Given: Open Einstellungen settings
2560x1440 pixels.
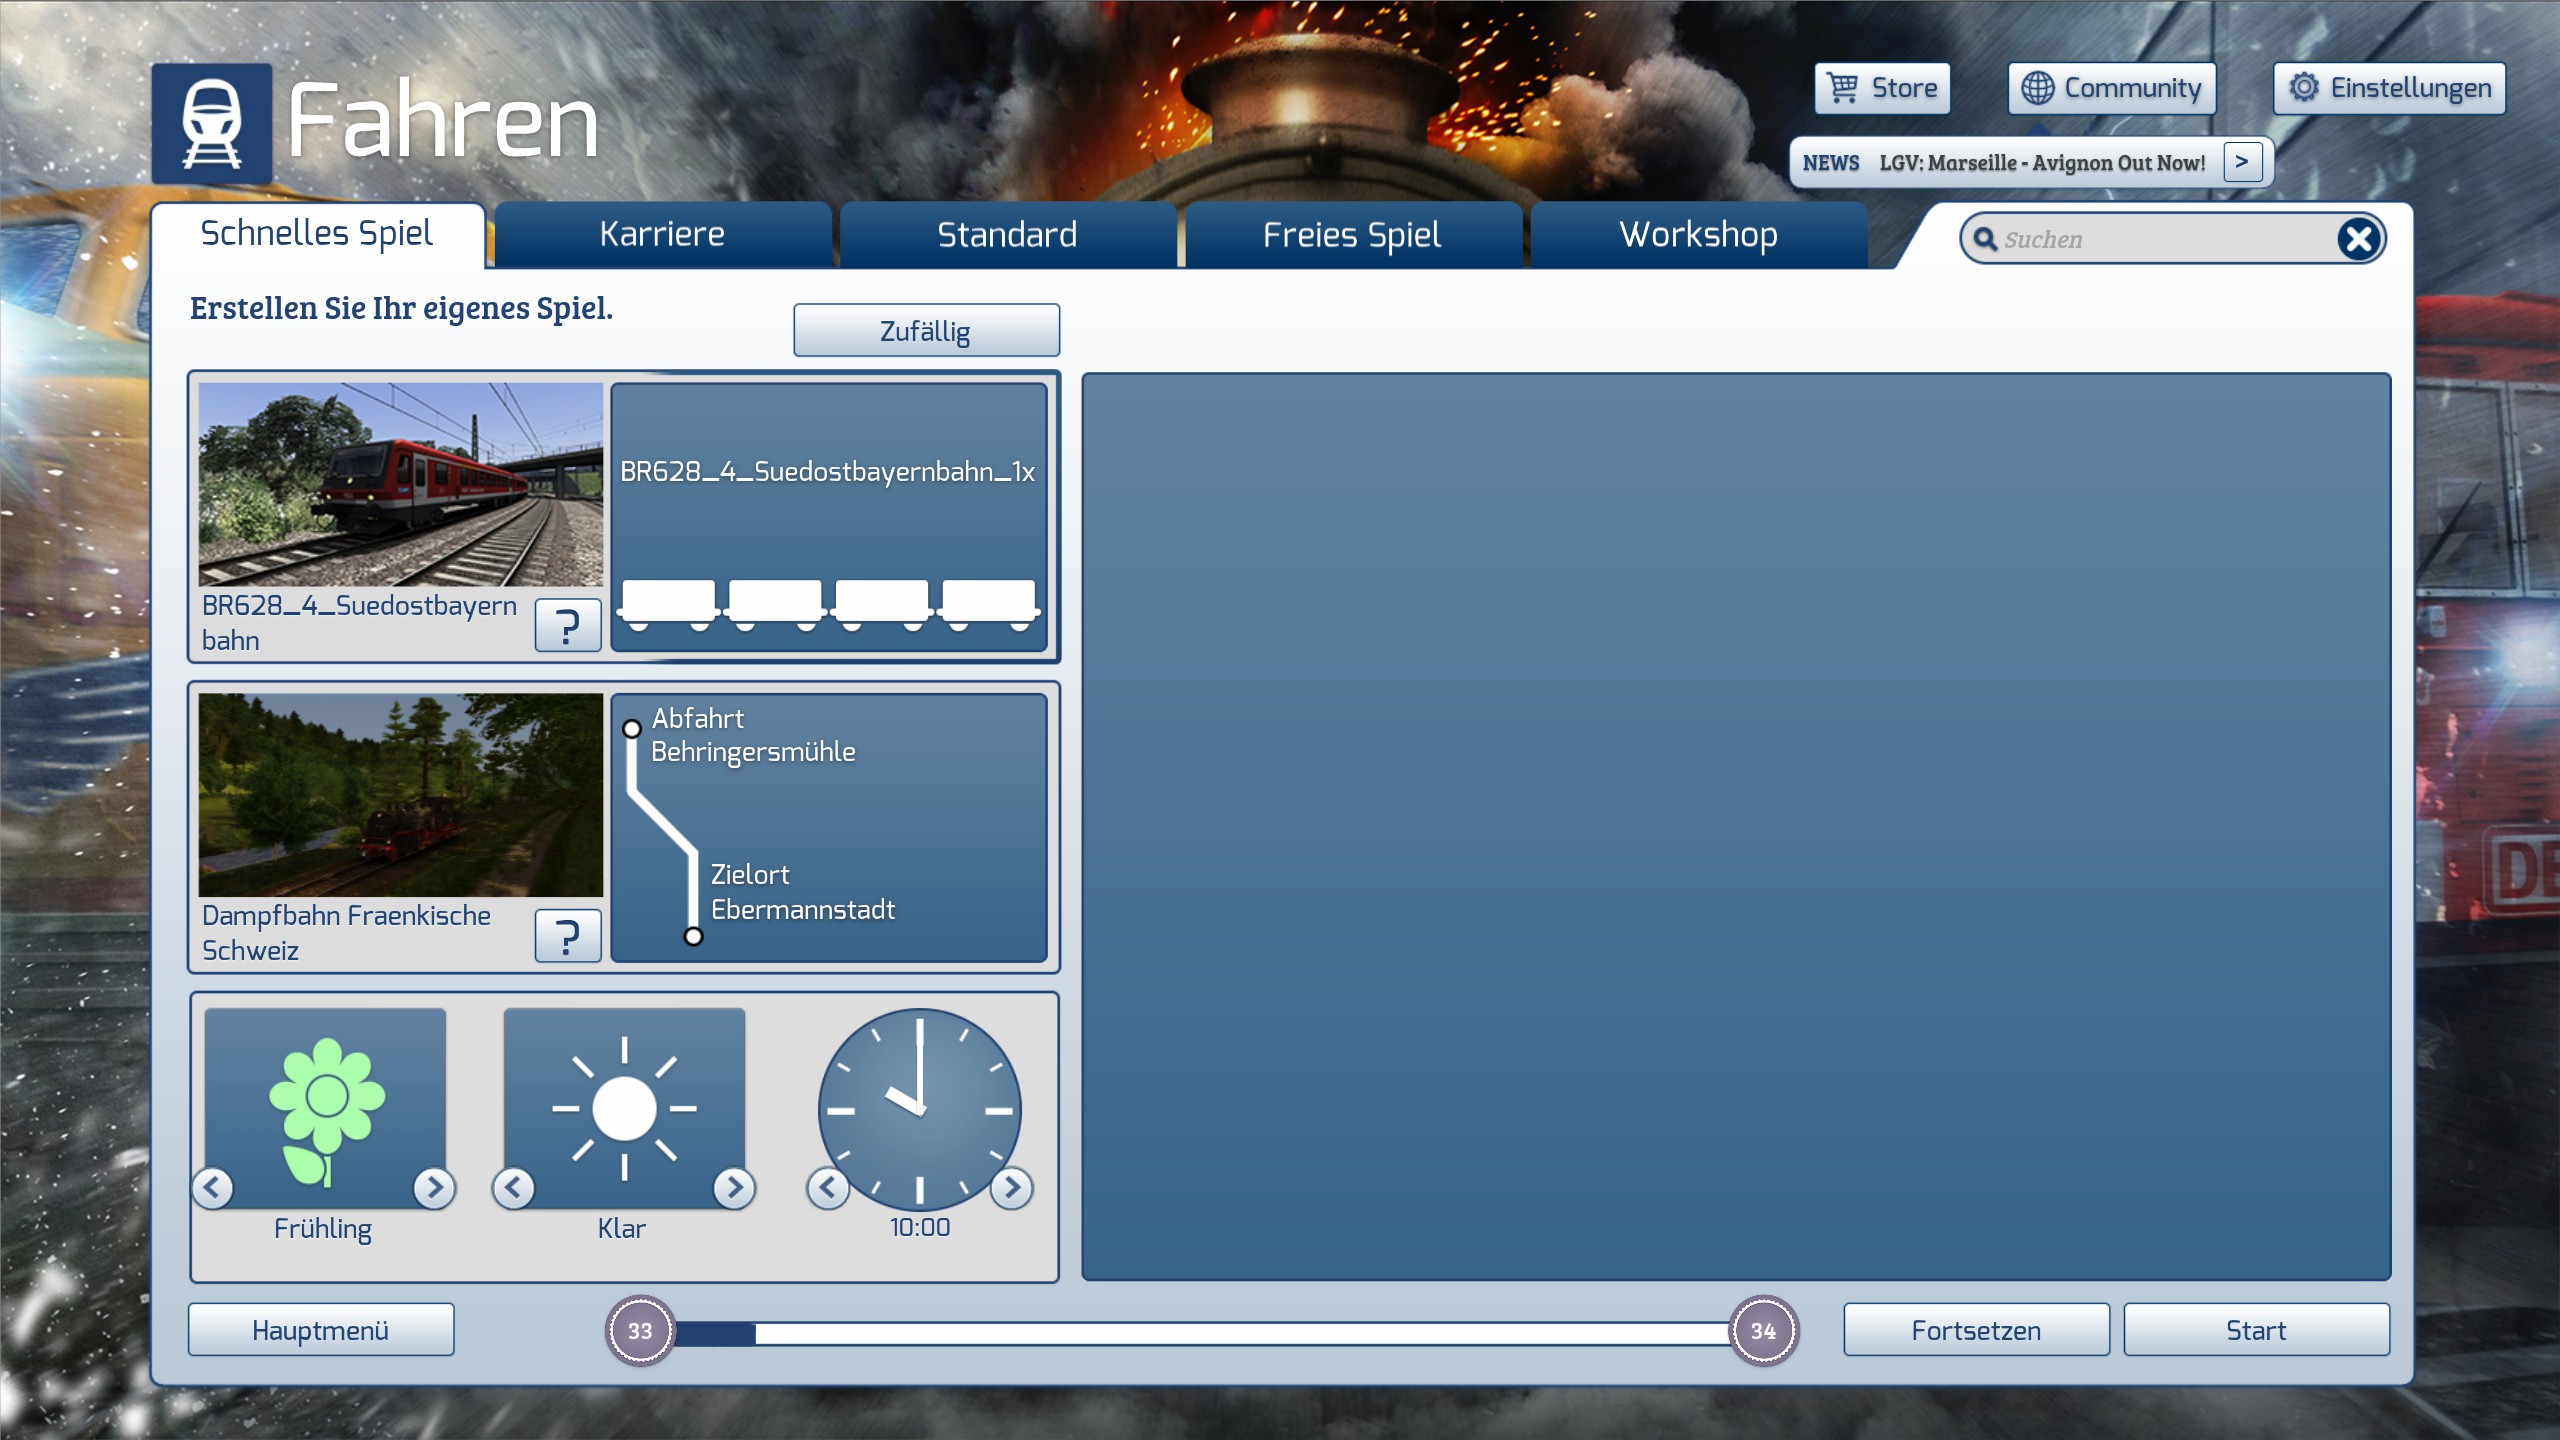Looking at the screenshot, I should (x=2389, y=88).
